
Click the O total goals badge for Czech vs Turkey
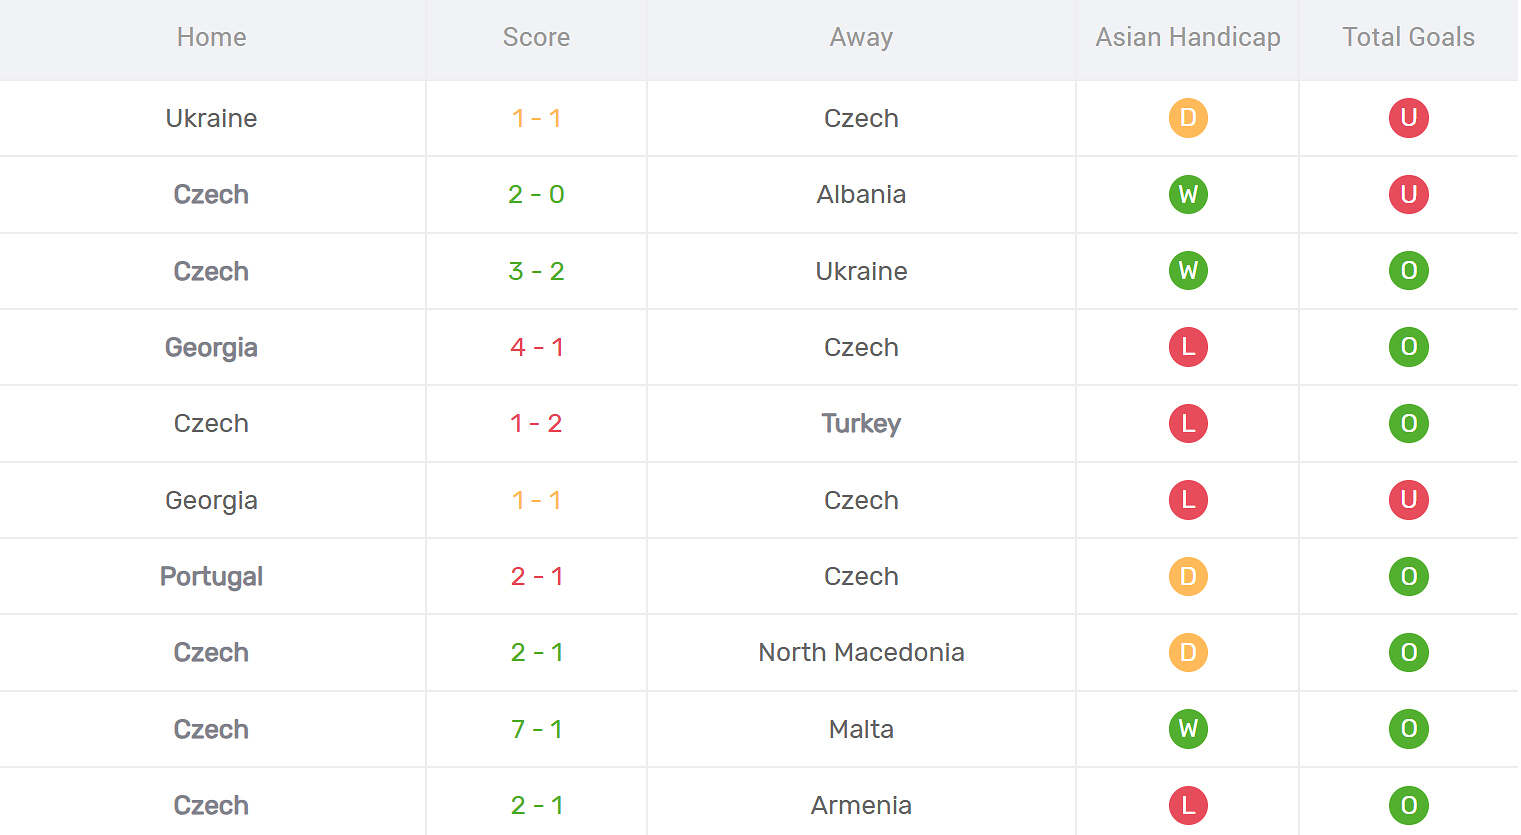(x=1408, y=423)
